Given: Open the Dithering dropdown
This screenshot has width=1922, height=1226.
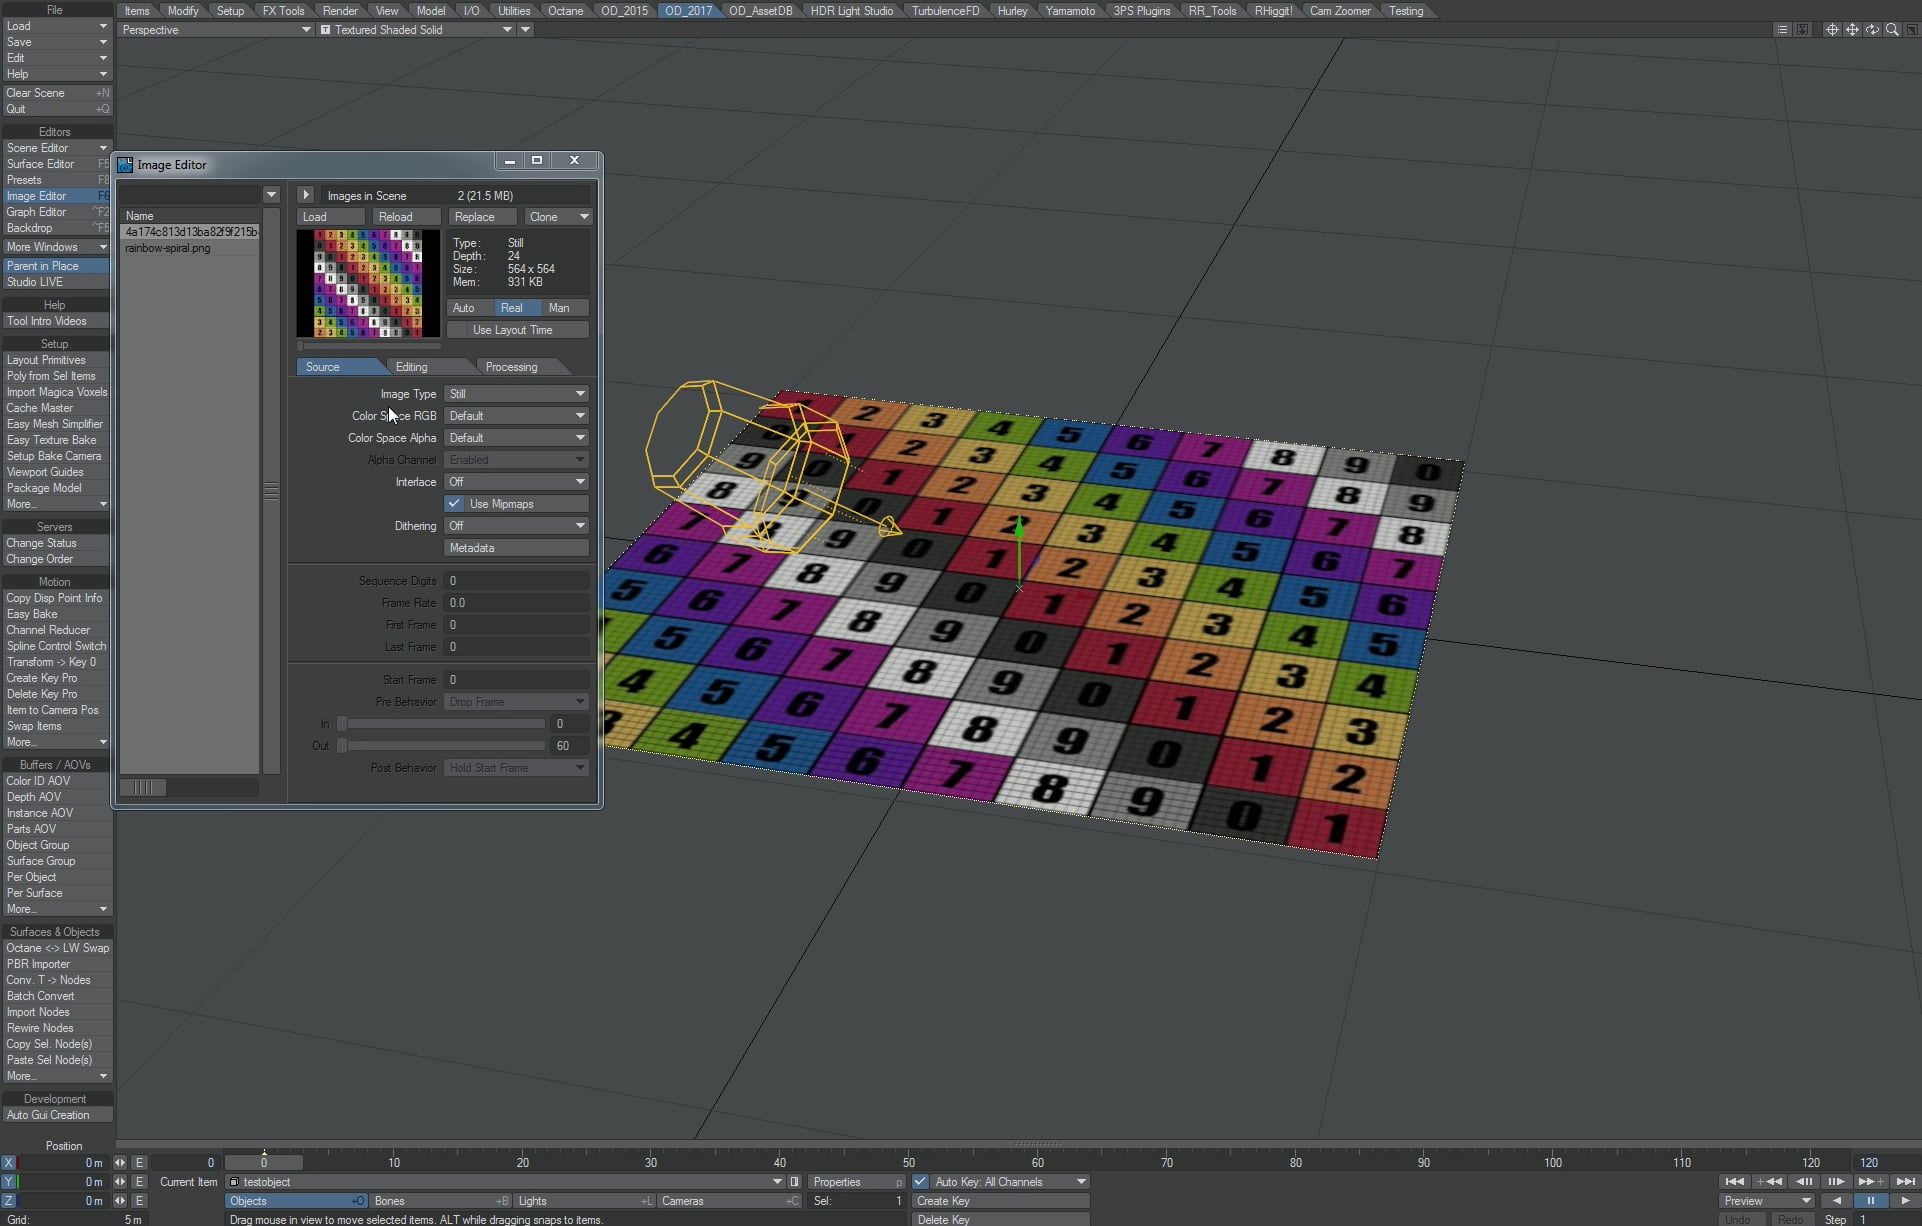Looking at the screenshot, I should (516, 526).
